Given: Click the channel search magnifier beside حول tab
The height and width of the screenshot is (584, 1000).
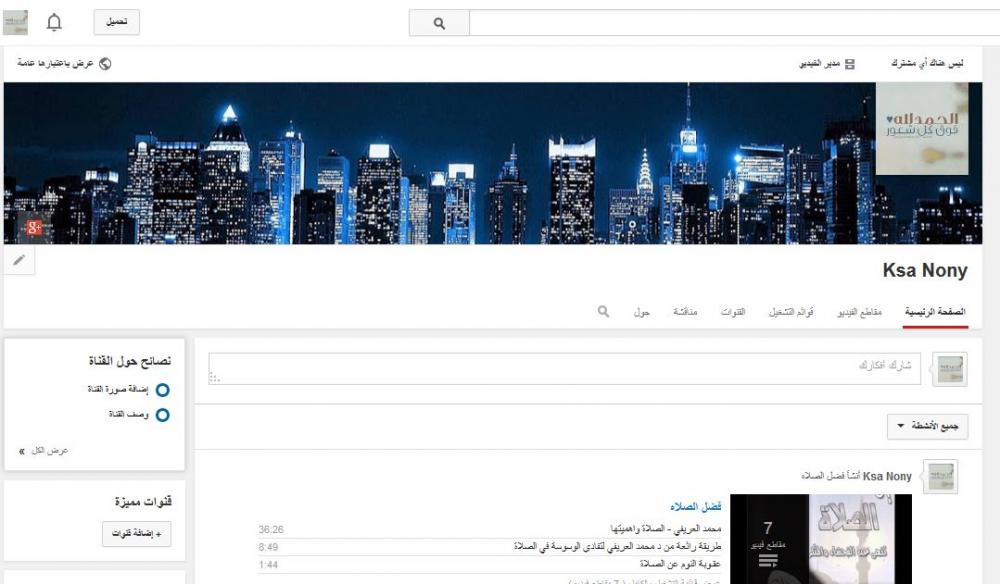Looking at the screenshot, I should [x=603, y=312].
